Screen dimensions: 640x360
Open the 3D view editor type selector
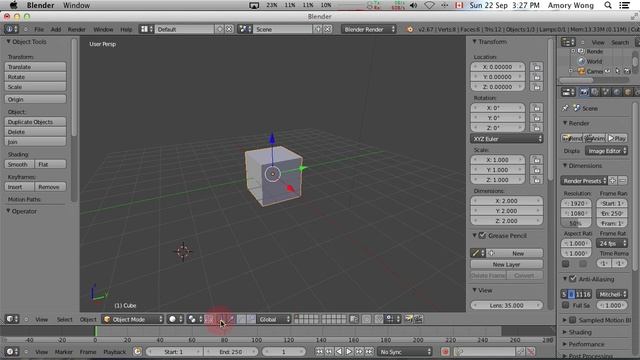tap(11, 319)
